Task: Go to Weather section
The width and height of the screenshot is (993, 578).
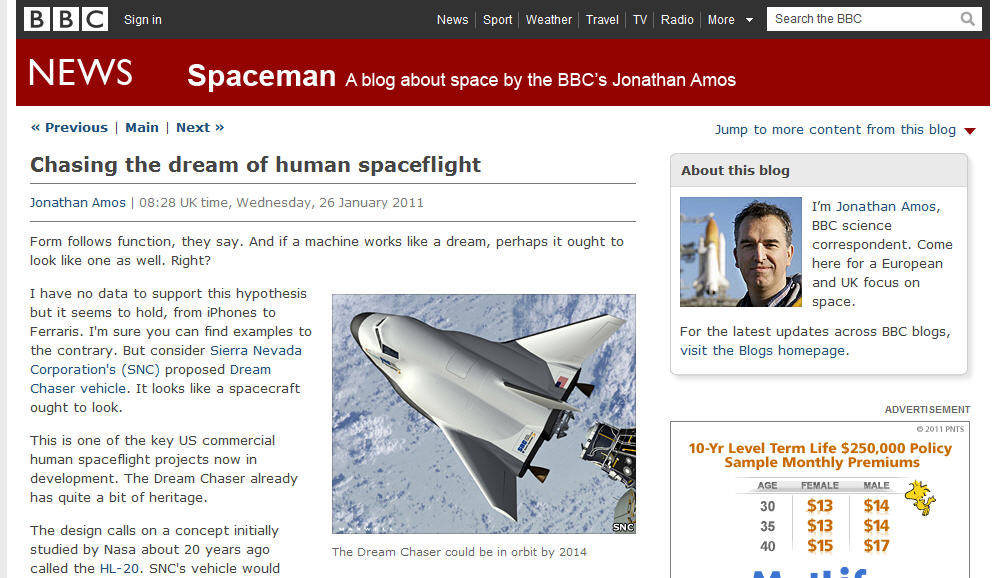Action: click(548, 20)
